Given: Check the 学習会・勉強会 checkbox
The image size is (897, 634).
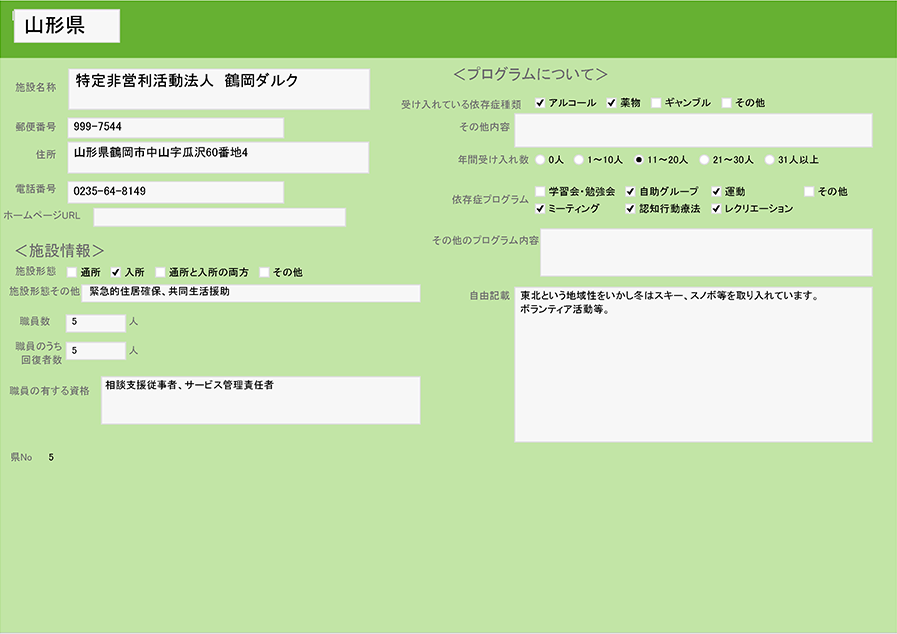Looking at the screenshot, I should coord(540,191).
